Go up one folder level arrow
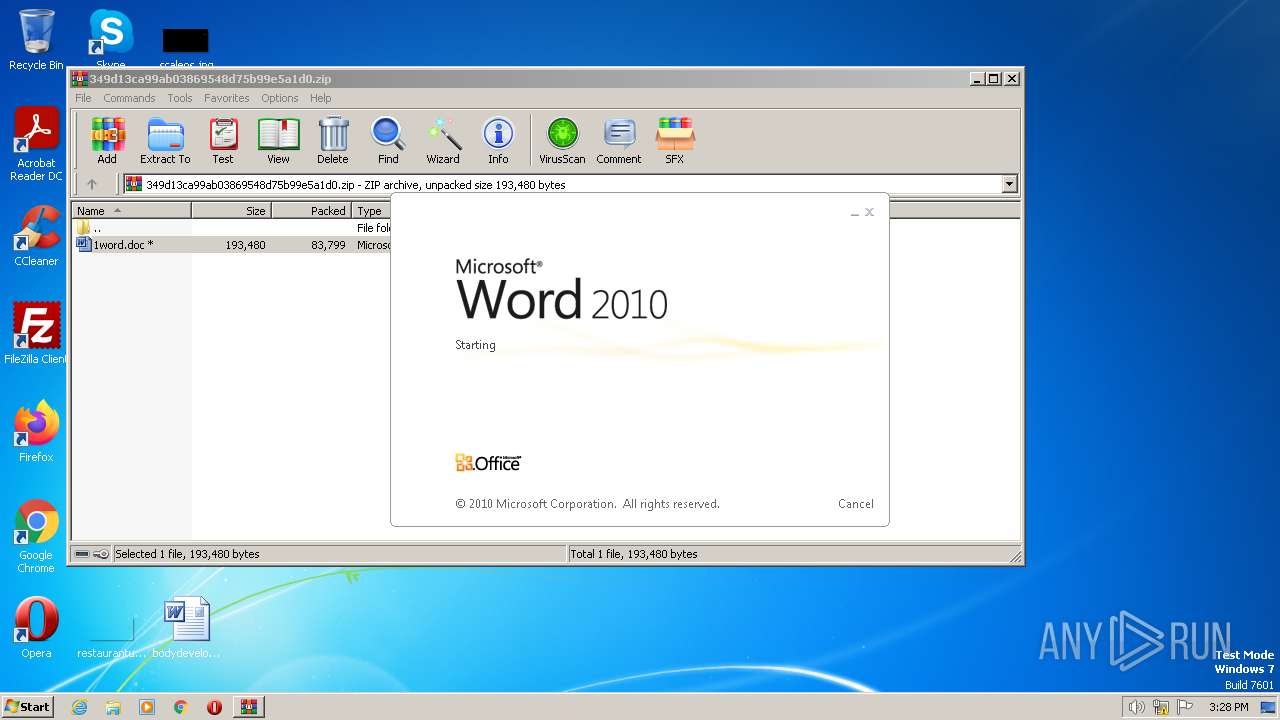The height and width of the screenshot is (720, 1280). click(x=92, y=184)
